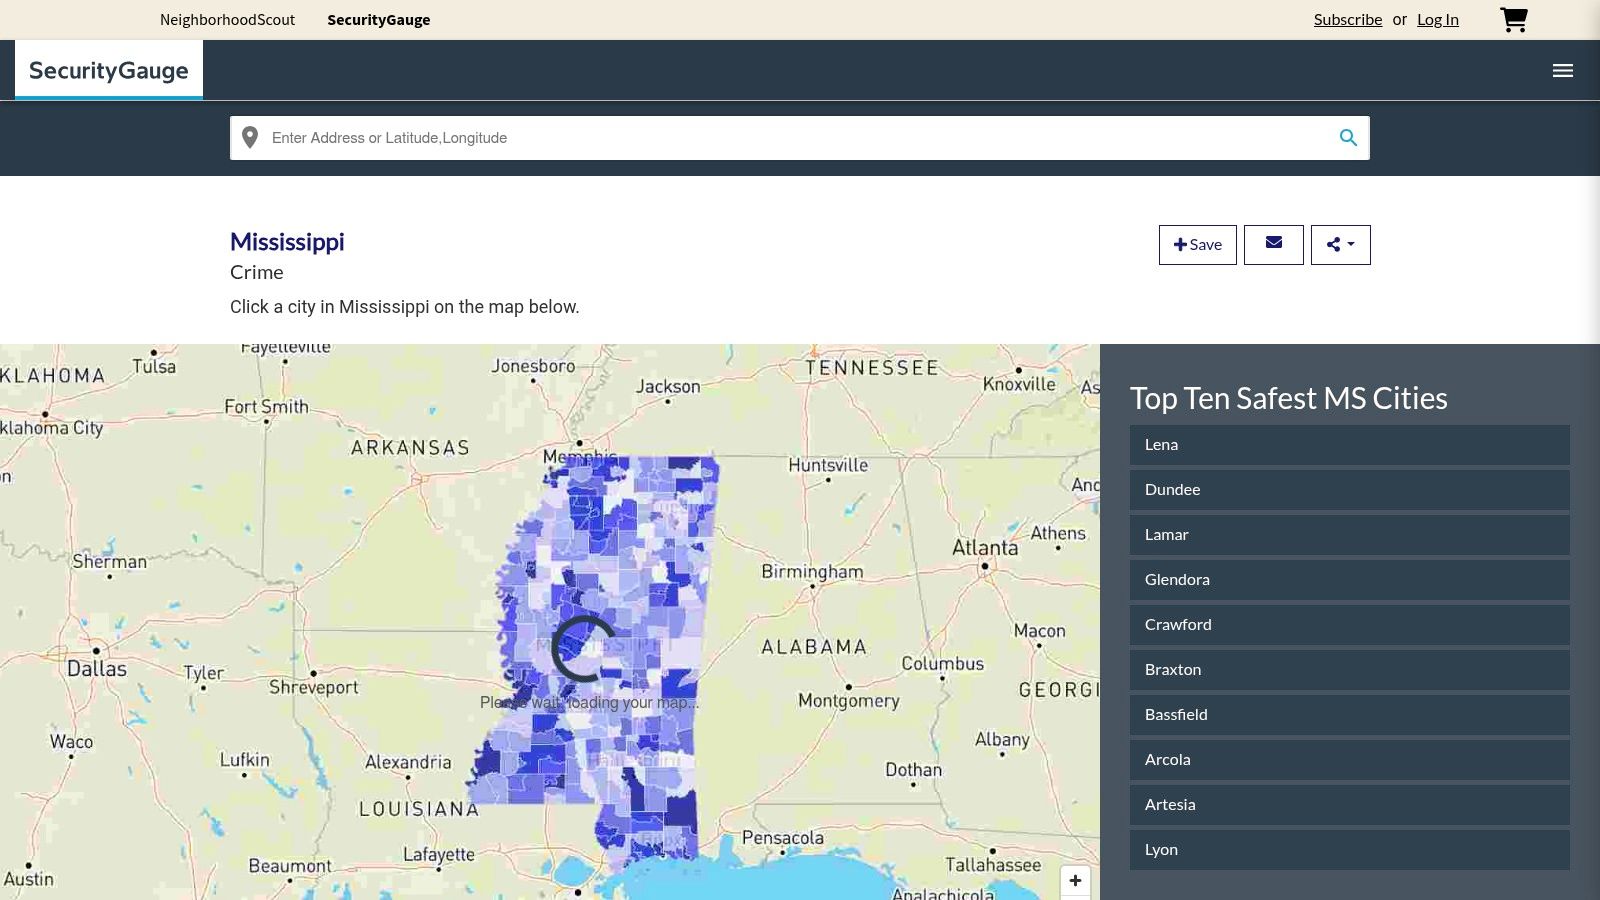The image size is (1600, 900).
Task: Click the Birmingham label on the map
Action: pos(812,572)
